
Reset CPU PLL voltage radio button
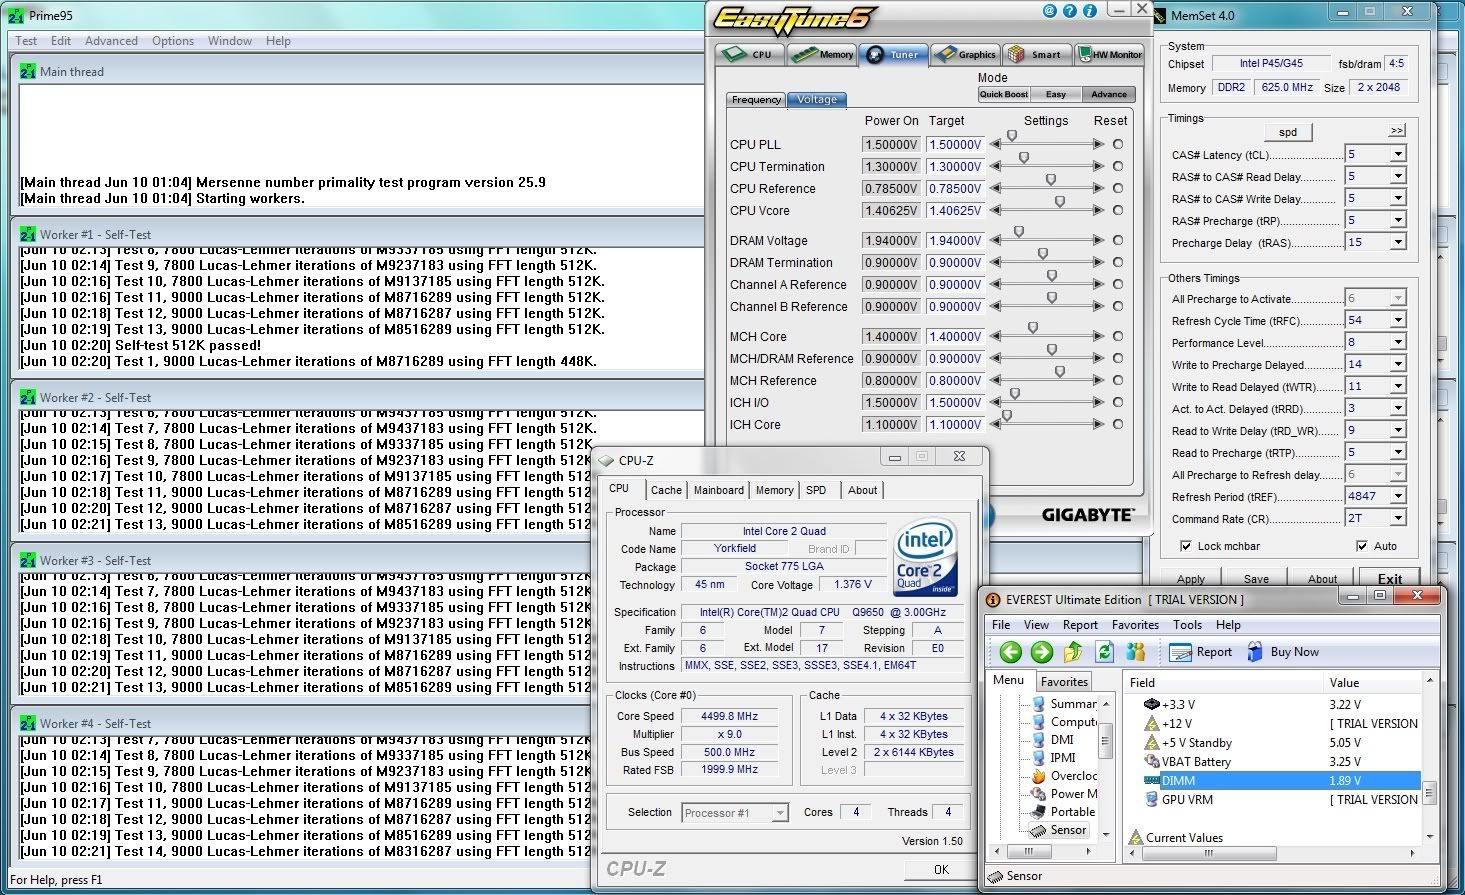click(x=1118, y=144)
